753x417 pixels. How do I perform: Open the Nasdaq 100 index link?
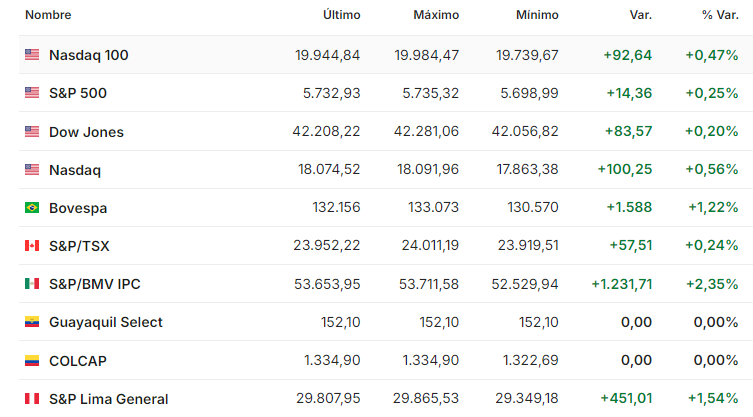(x=88, y=55)
